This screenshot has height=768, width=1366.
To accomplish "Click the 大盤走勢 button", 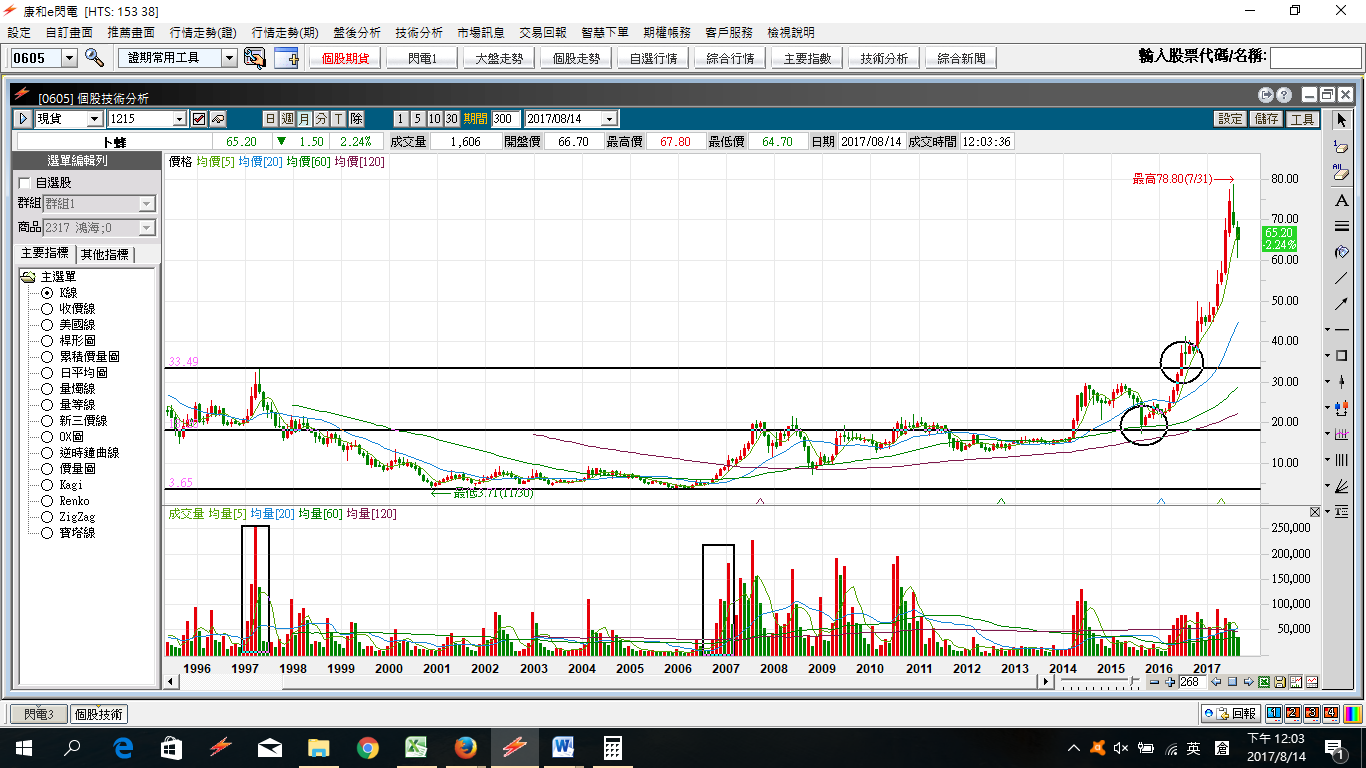I will tap(499, 58).
